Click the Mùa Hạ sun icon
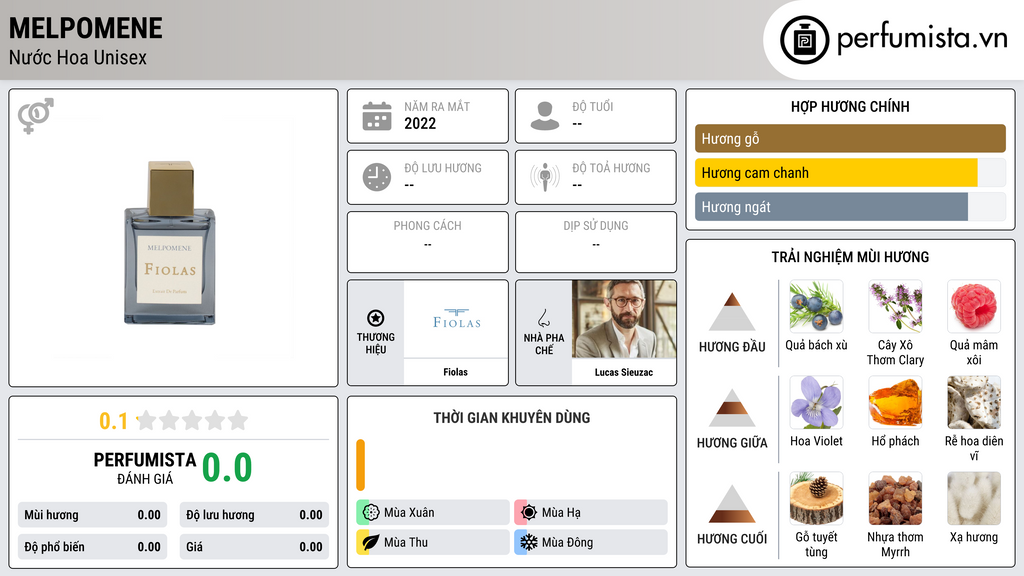 click(x=529, y=512)
